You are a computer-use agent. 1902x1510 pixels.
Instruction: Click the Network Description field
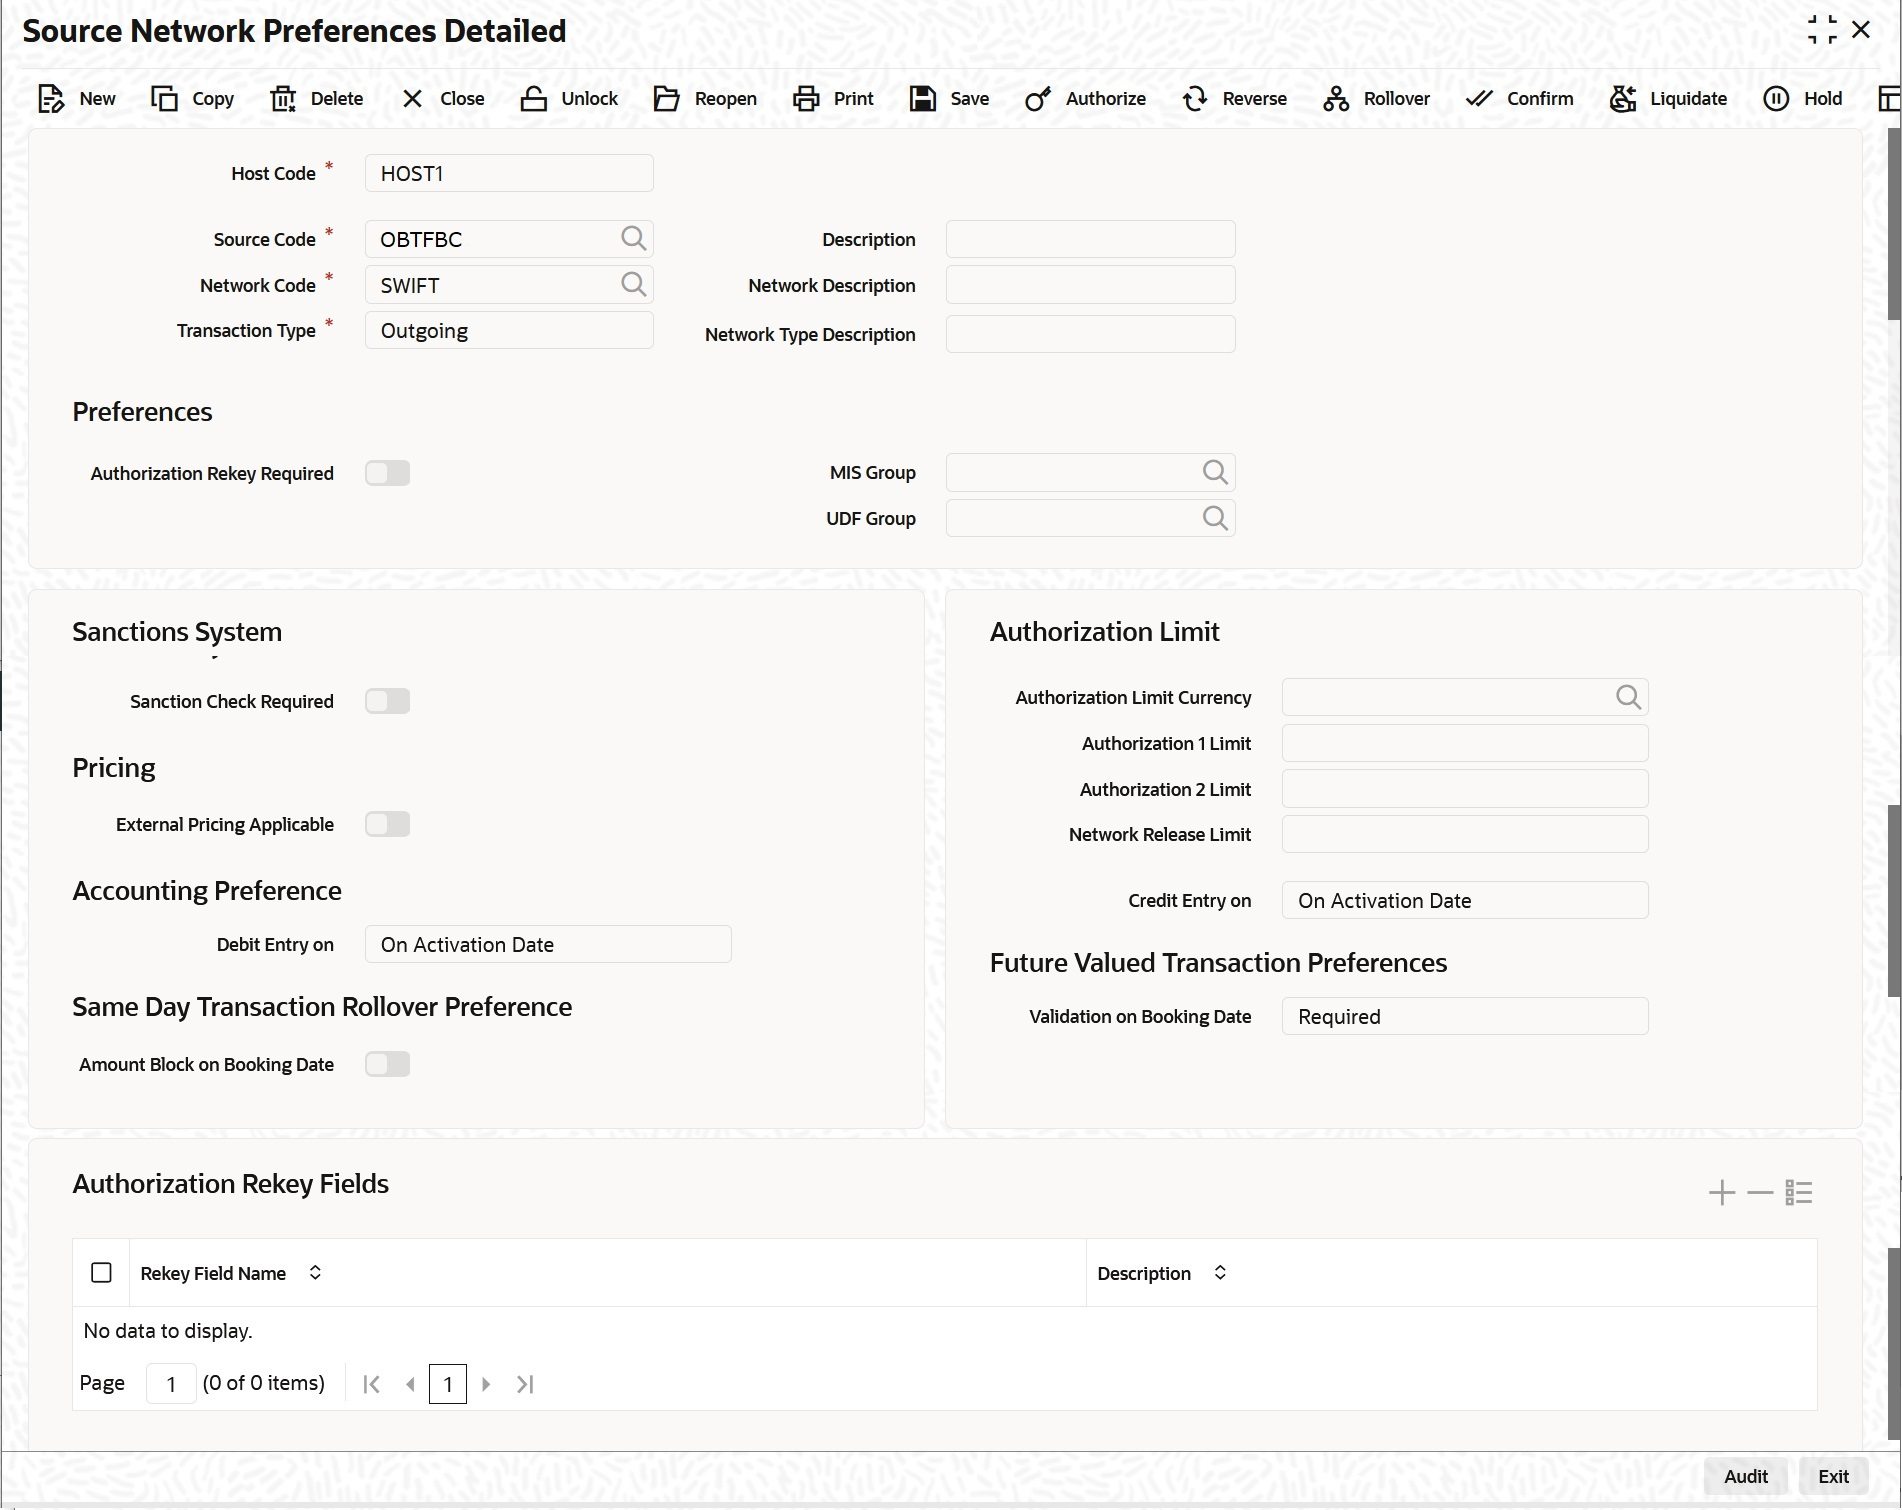[x=1091, y=285]
